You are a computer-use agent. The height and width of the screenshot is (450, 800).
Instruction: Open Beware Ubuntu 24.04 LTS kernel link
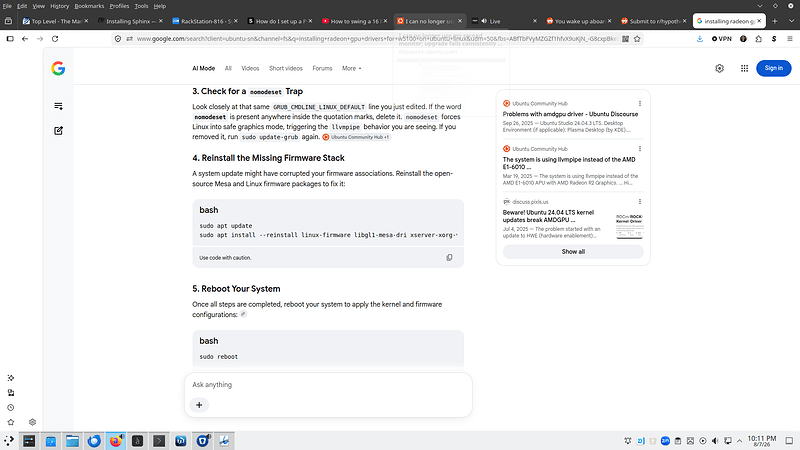click(548, 216)
